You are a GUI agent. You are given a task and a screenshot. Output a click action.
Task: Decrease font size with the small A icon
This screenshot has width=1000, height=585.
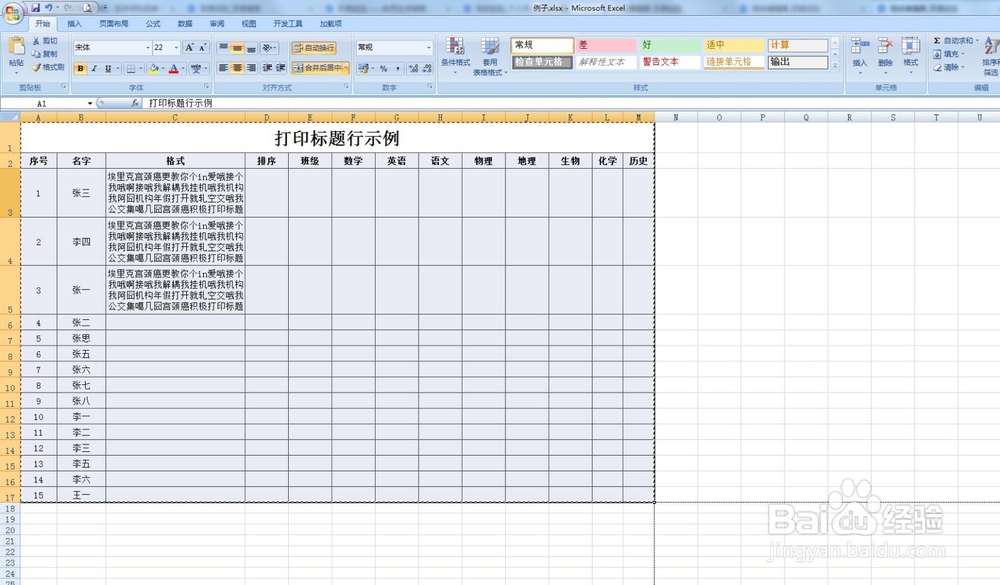202,47
